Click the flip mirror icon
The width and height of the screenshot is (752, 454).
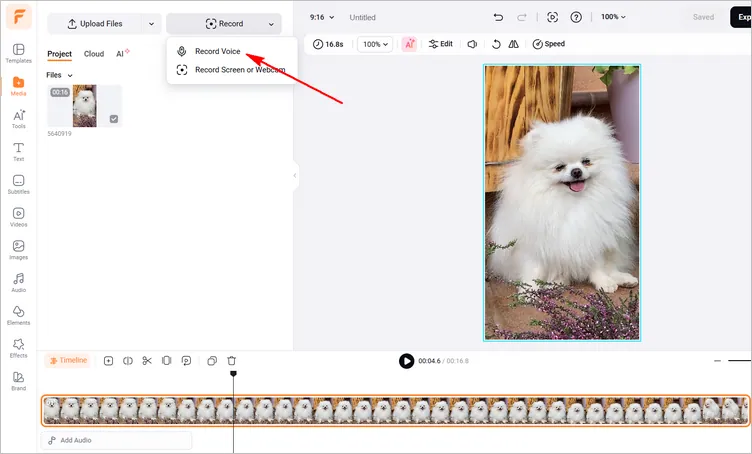(x=514, y=44)
